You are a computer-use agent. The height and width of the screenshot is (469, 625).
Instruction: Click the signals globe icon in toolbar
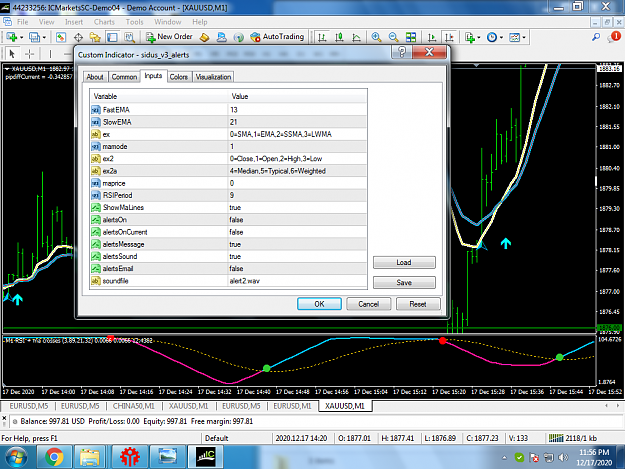point(239,37)
